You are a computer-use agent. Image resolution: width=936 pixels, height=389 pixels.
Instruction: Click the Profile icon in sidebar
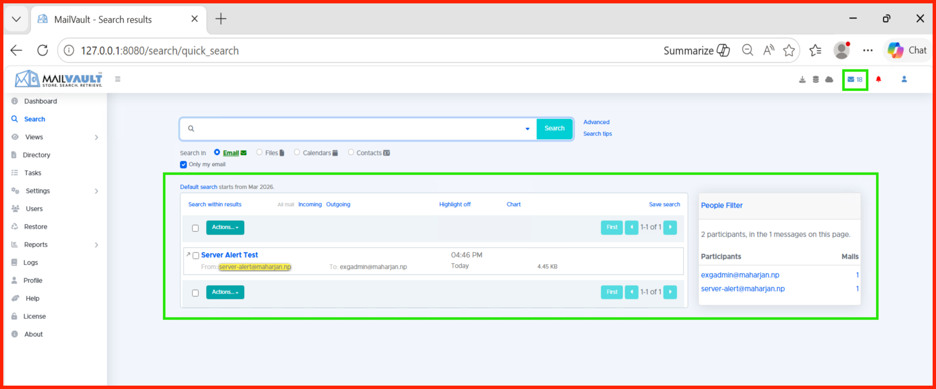[x=15, y=280]
